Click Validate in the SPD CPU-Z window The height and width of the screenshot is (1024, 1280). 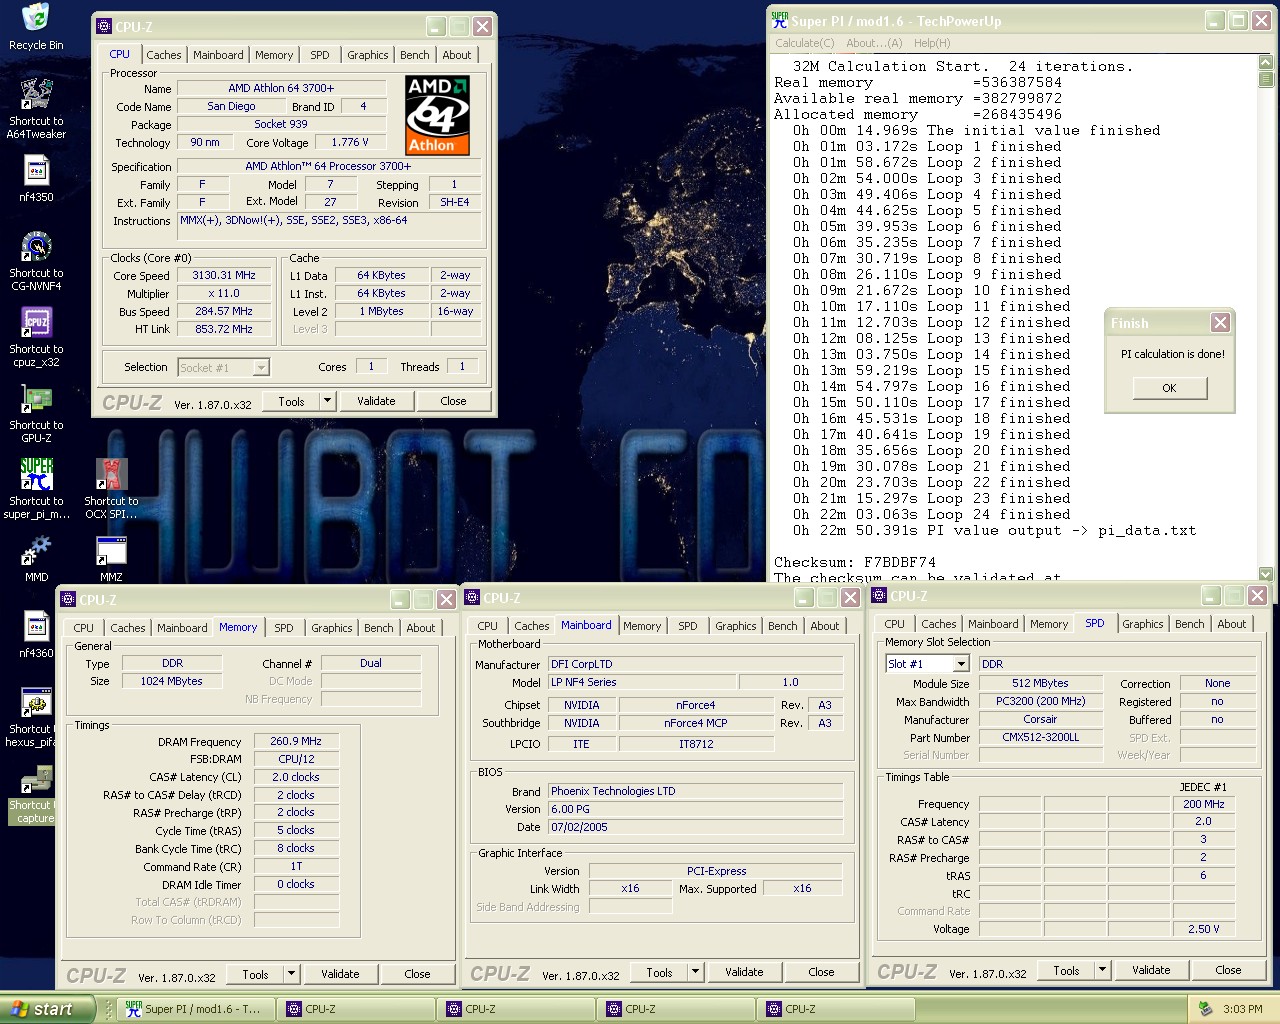1151,970
